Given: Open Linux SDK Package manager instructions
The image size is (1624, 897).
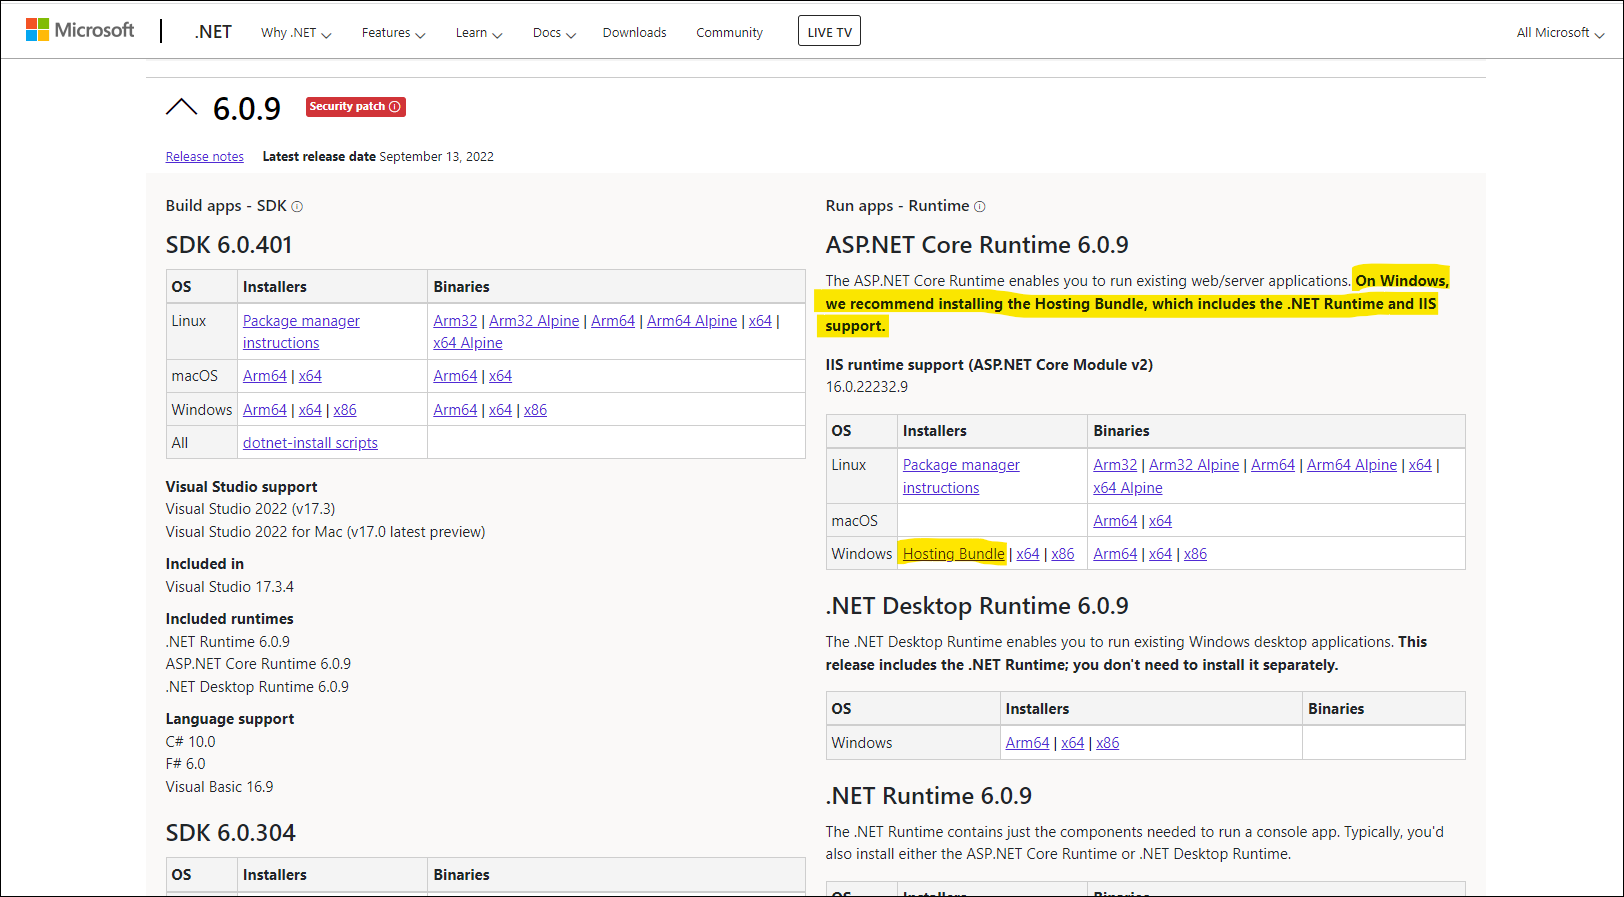Looking at the screenshot, I should click(301, 321).
